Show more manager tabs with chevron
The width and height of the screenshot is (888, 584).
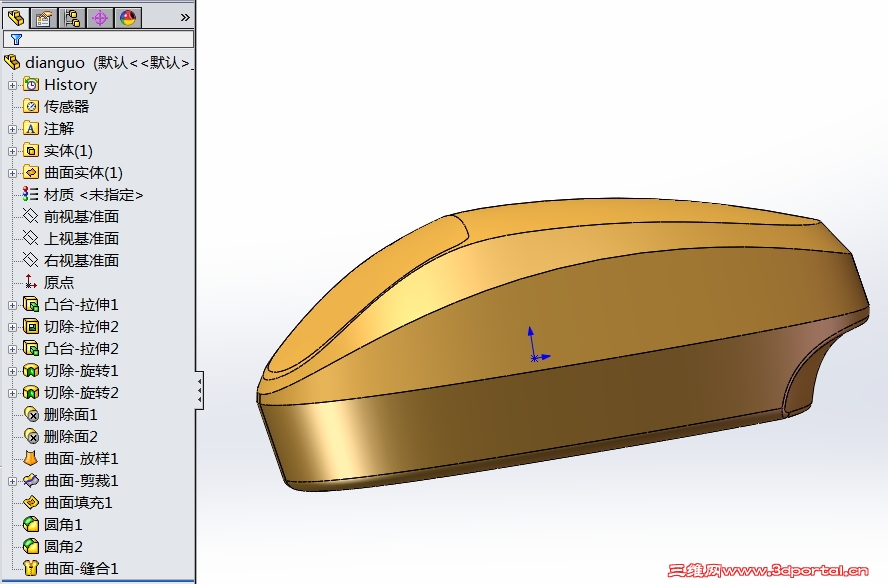(x=185, y=18)
